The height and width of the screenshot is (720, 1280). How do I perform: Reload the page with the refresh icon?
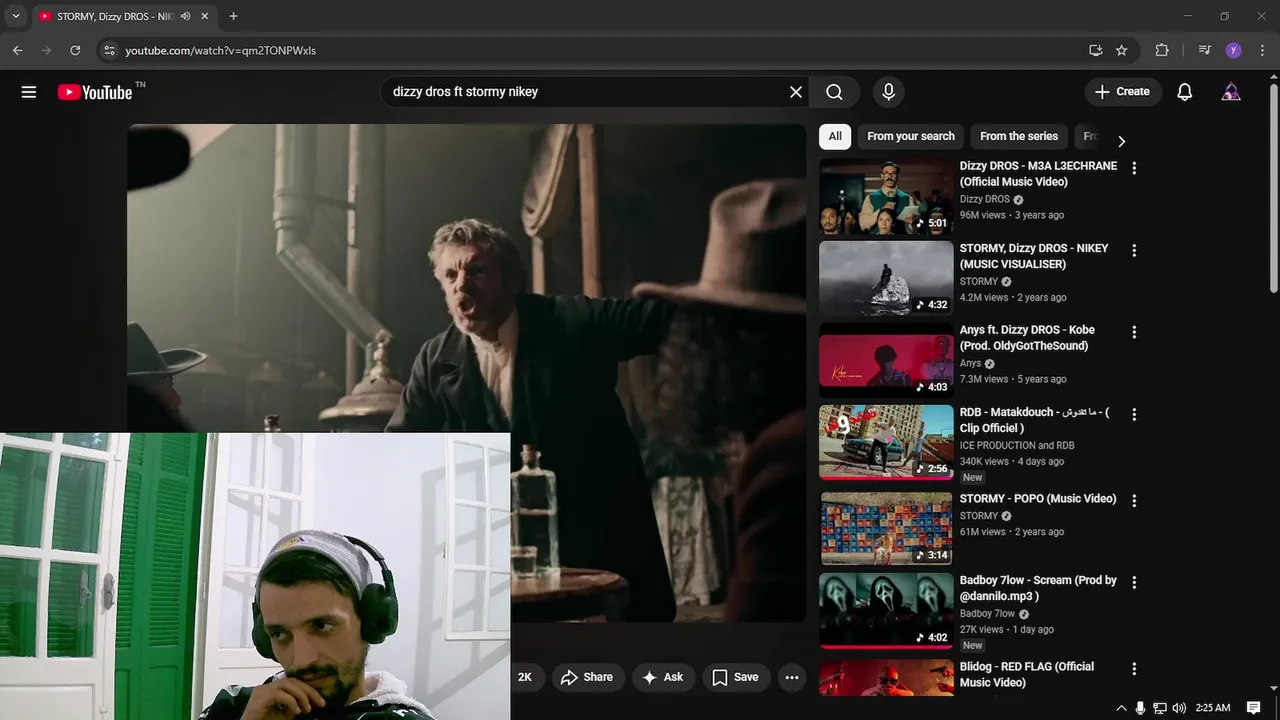[75, 50]
